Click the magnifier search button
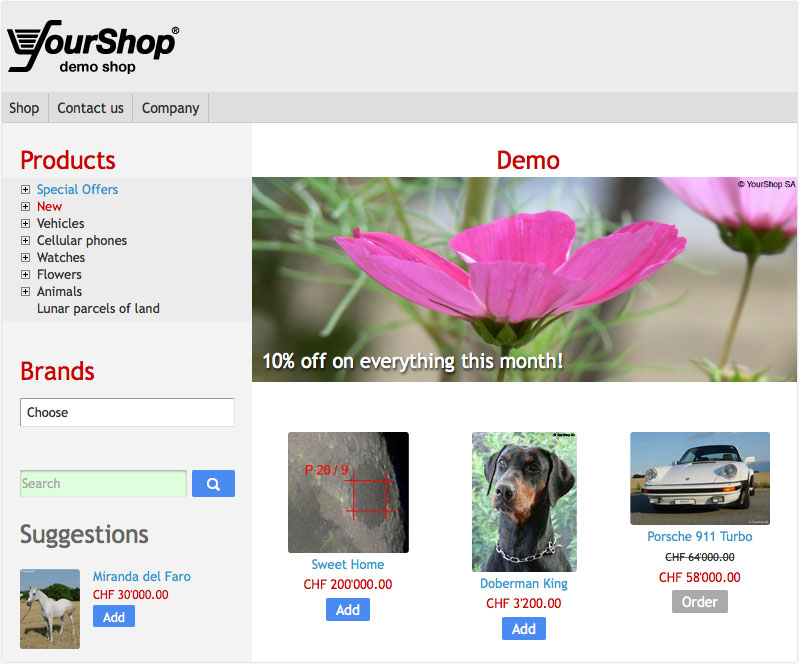Viewport: 800px width, 665px height. [x=213, y=483]
